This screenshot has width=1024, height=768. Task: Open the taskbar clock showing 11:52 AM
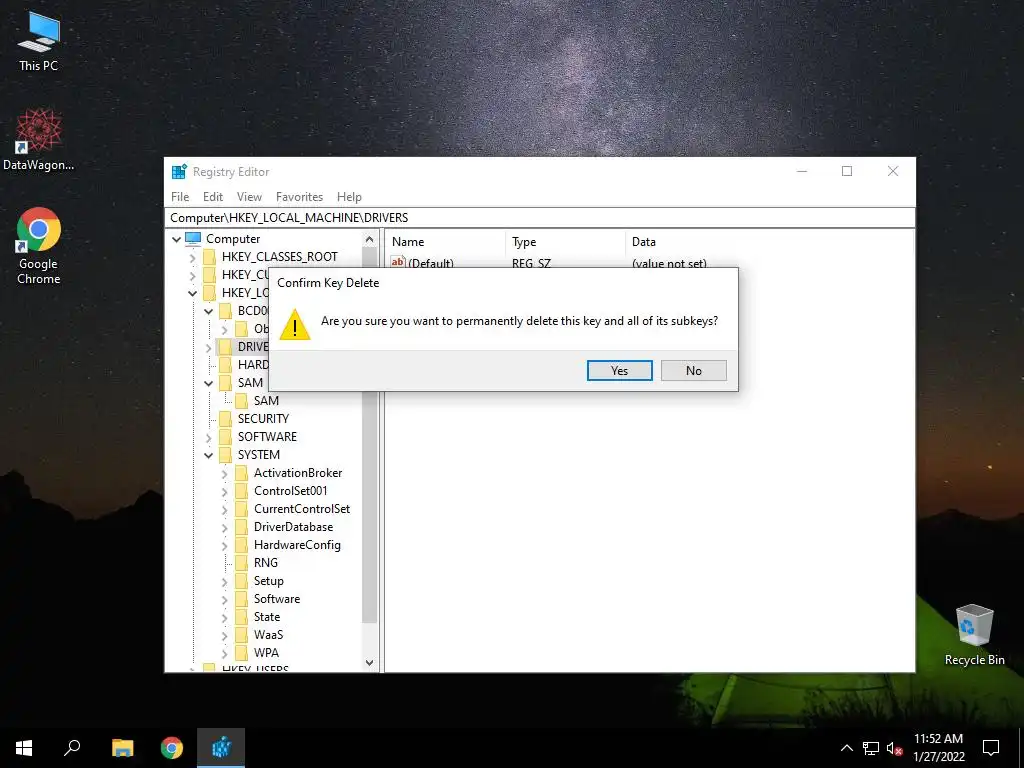[x=938, y=748]
